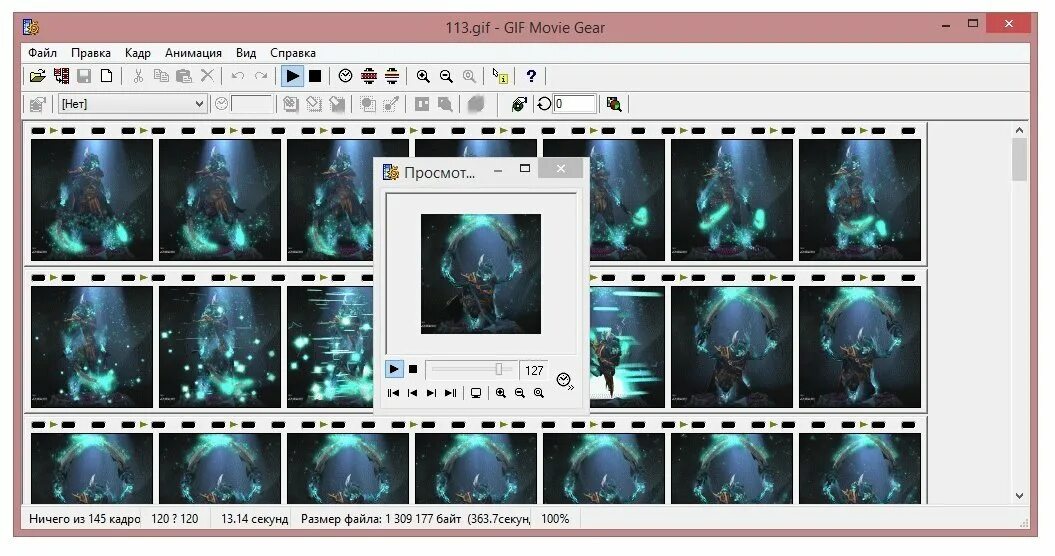
Task: Toggle play in the Просмотр preview window
Action: 394,369
